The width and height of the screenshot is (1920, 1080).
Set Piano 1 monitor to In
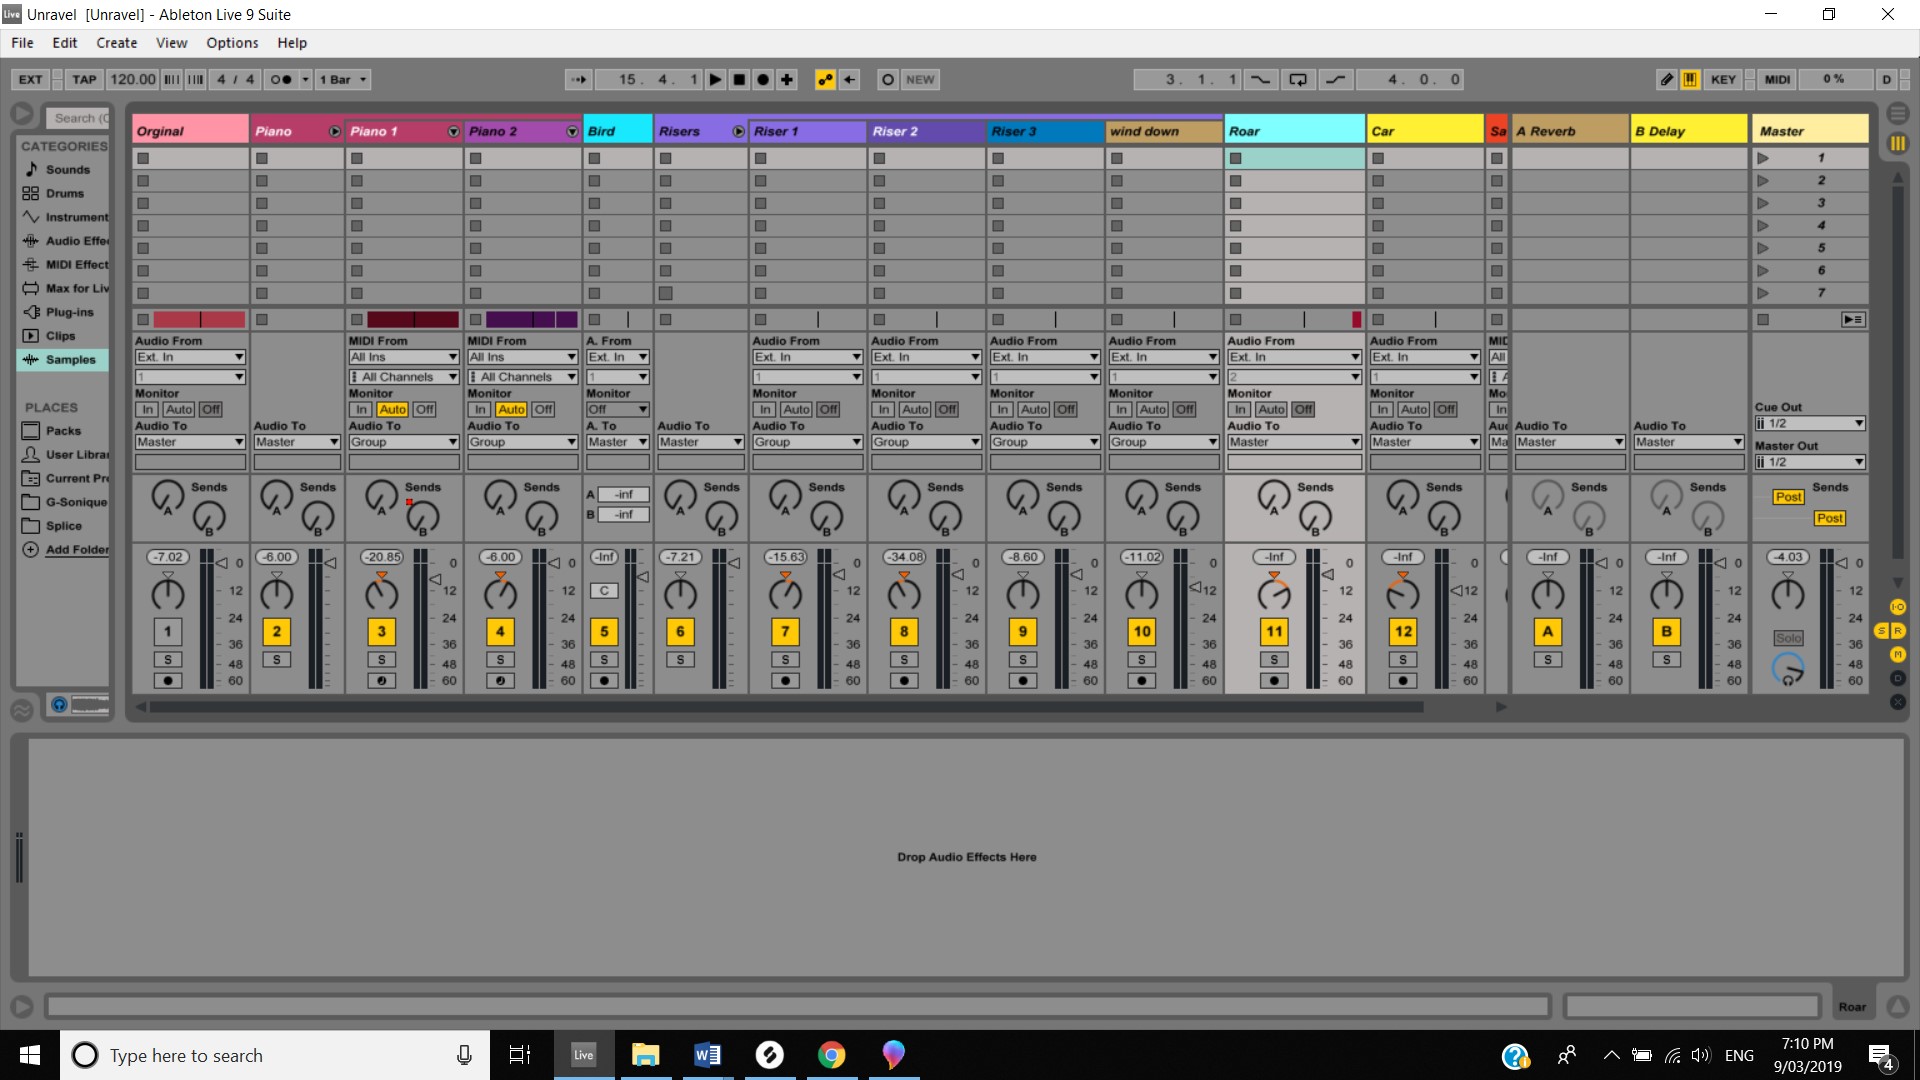click(x=361, y=410)
